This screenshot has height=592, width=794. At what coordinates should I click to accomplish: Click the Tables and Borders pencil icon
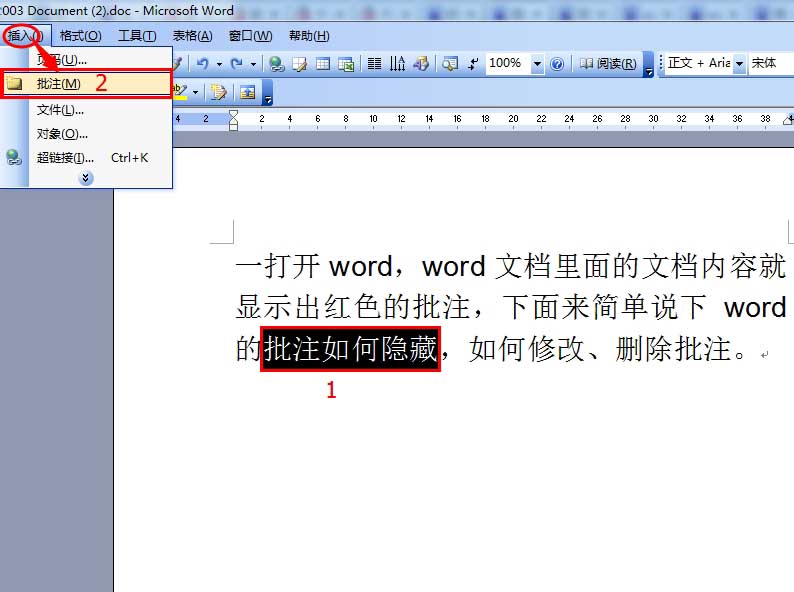tap(300, 64)
